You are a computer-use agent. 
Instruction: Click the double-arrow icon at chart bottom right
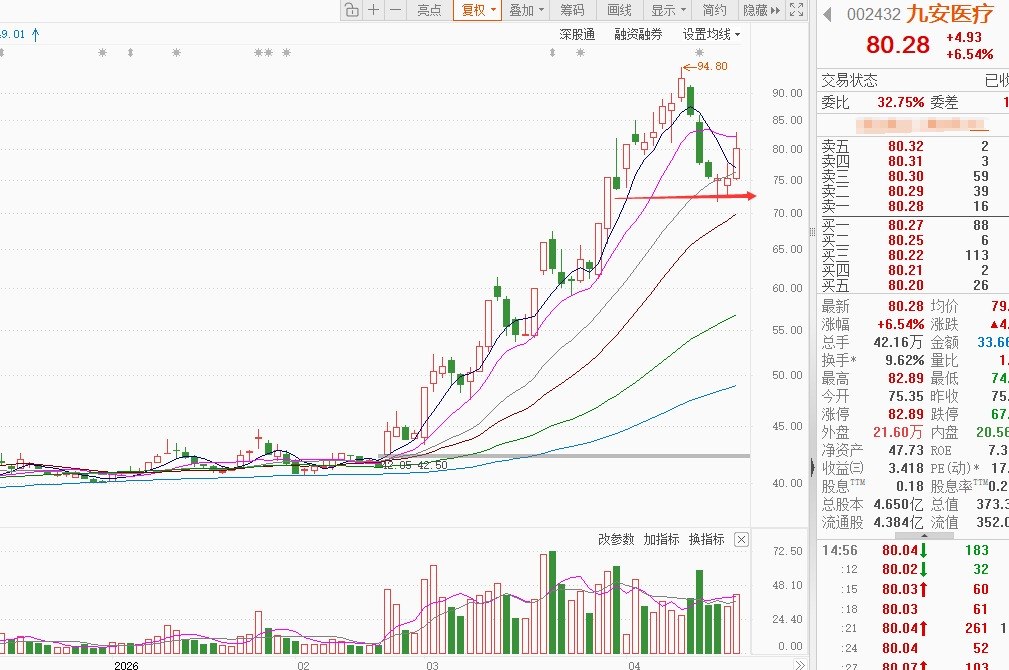point(800,665)
